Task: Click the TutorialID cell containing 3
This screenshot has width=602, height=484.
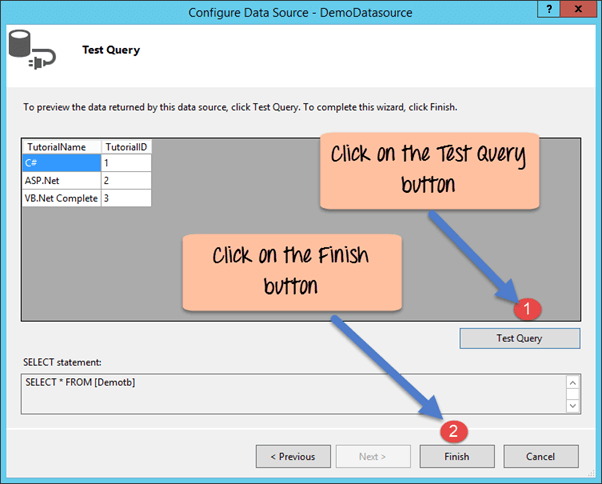Action: coord(126,198)
